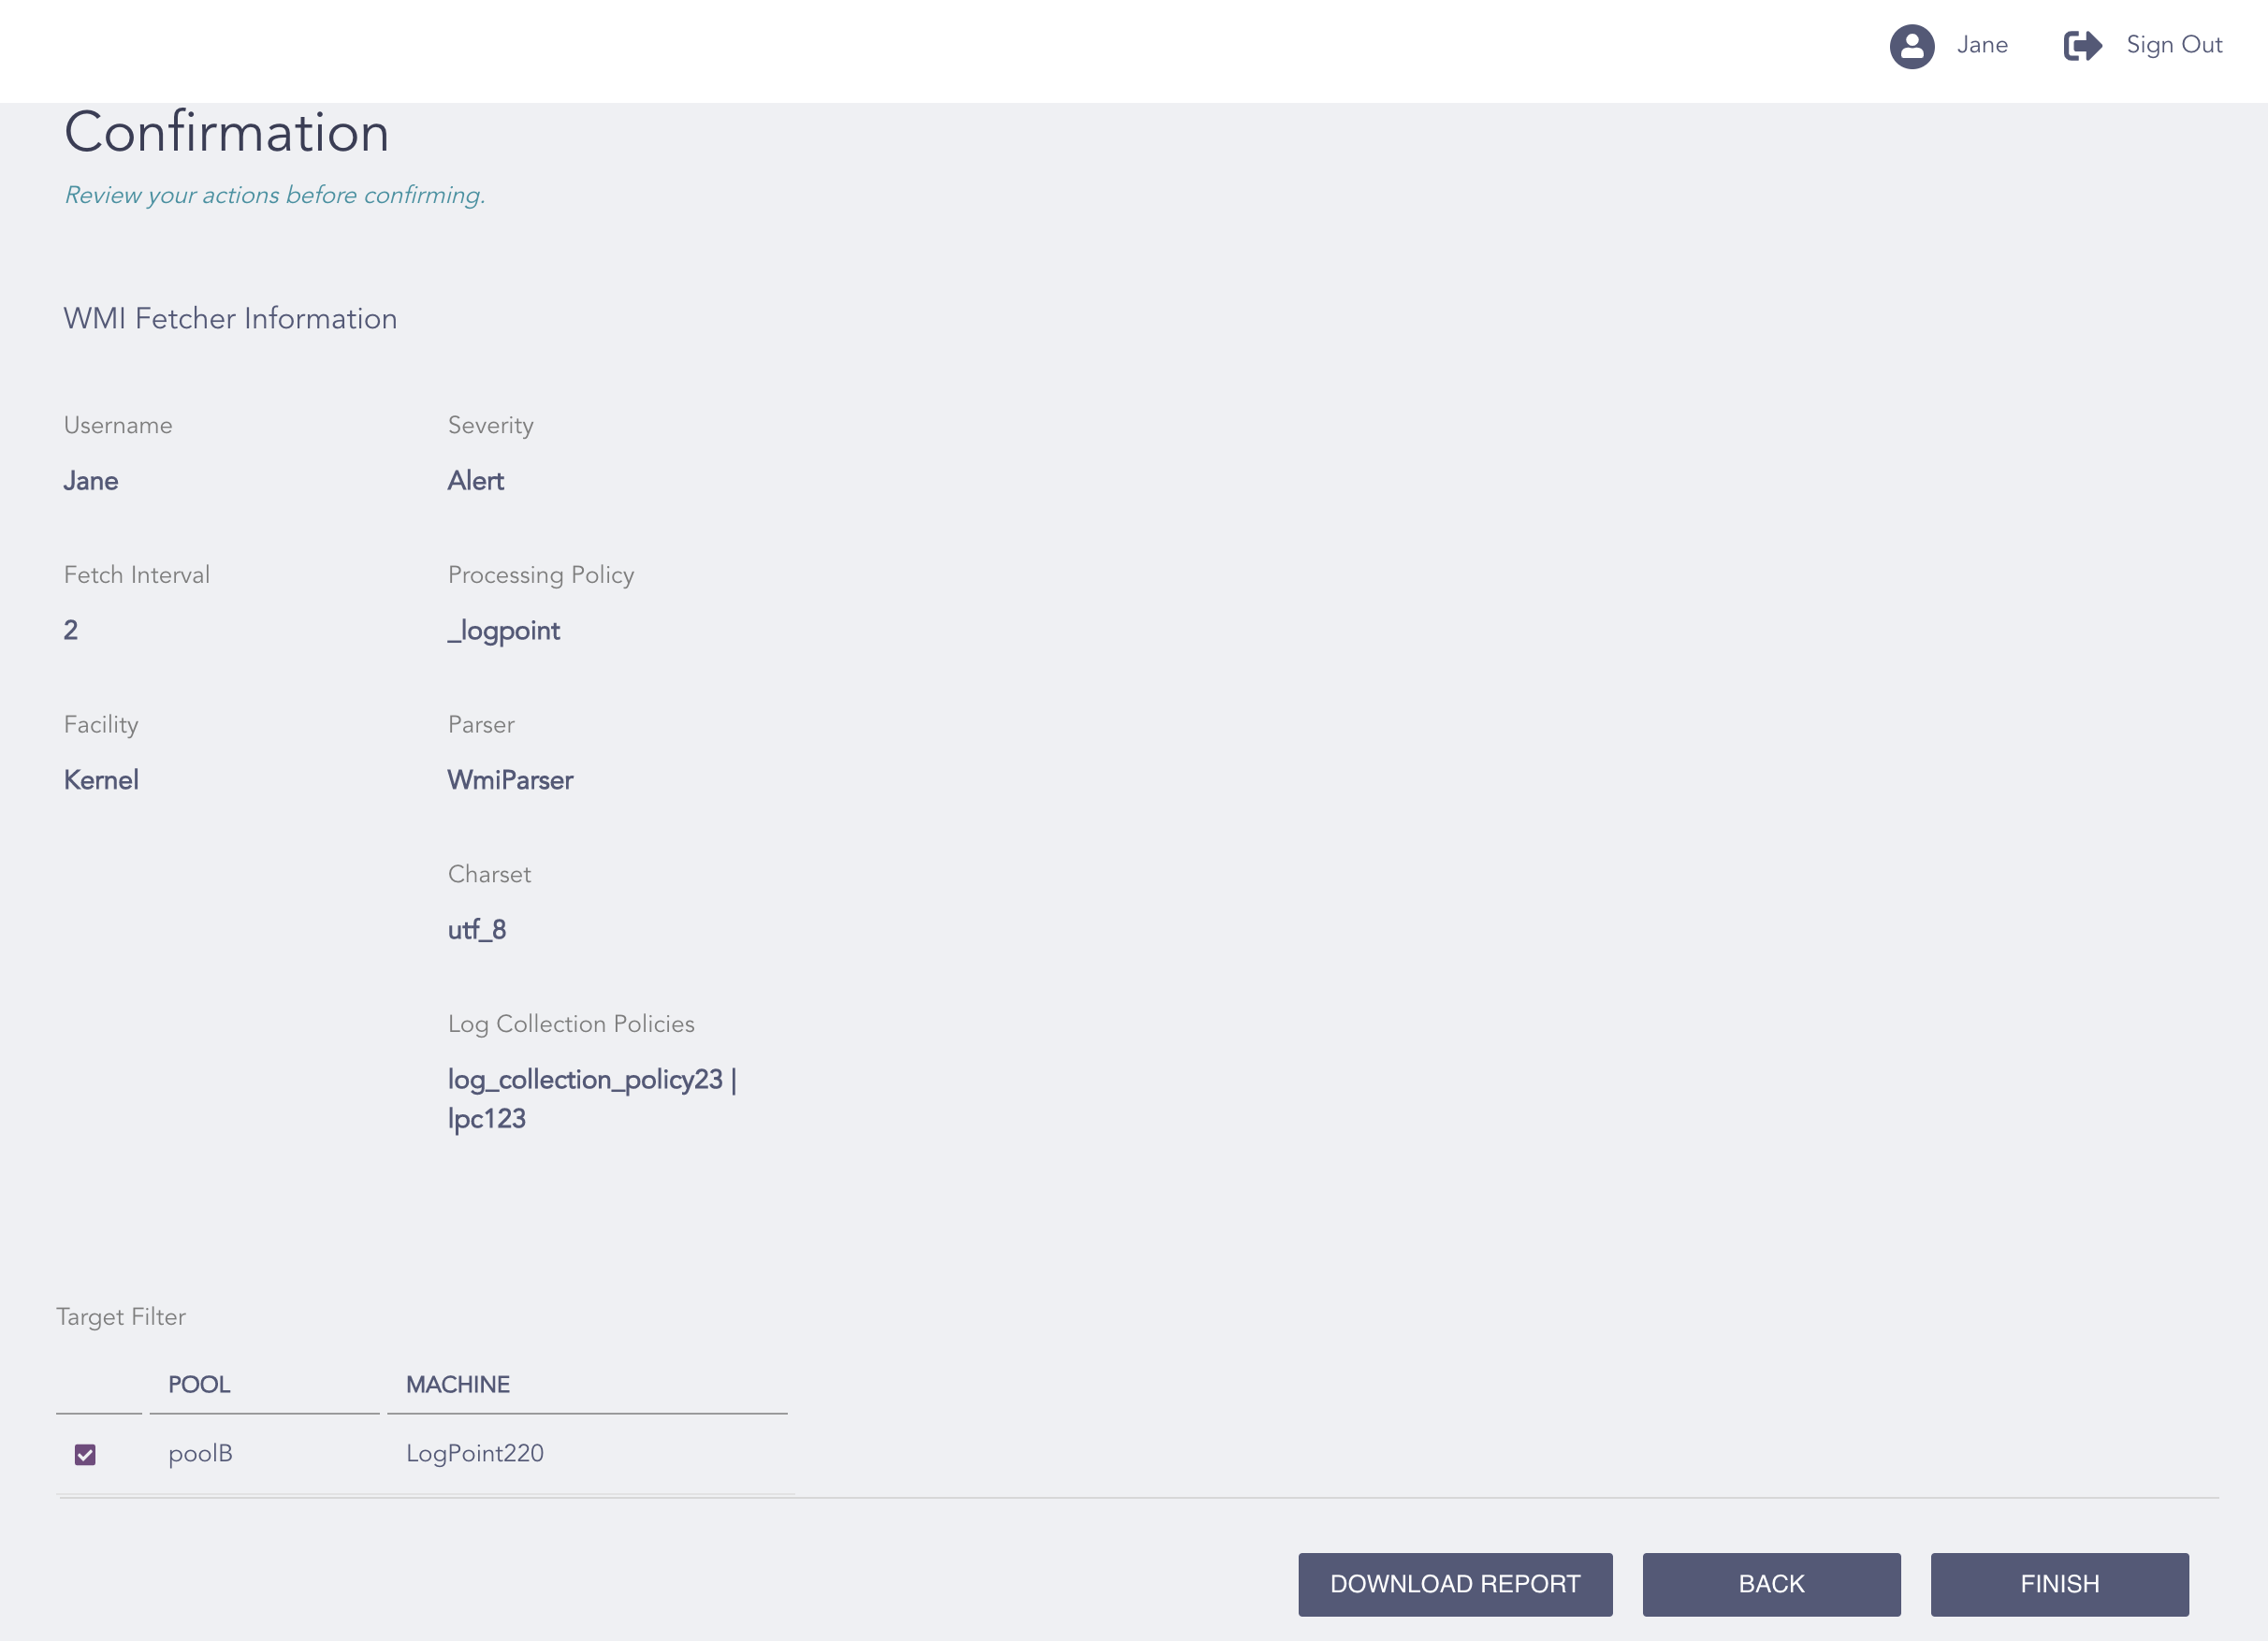Click the Kernel facility value
This screenshot has height=1641, width=2268.
101,780
